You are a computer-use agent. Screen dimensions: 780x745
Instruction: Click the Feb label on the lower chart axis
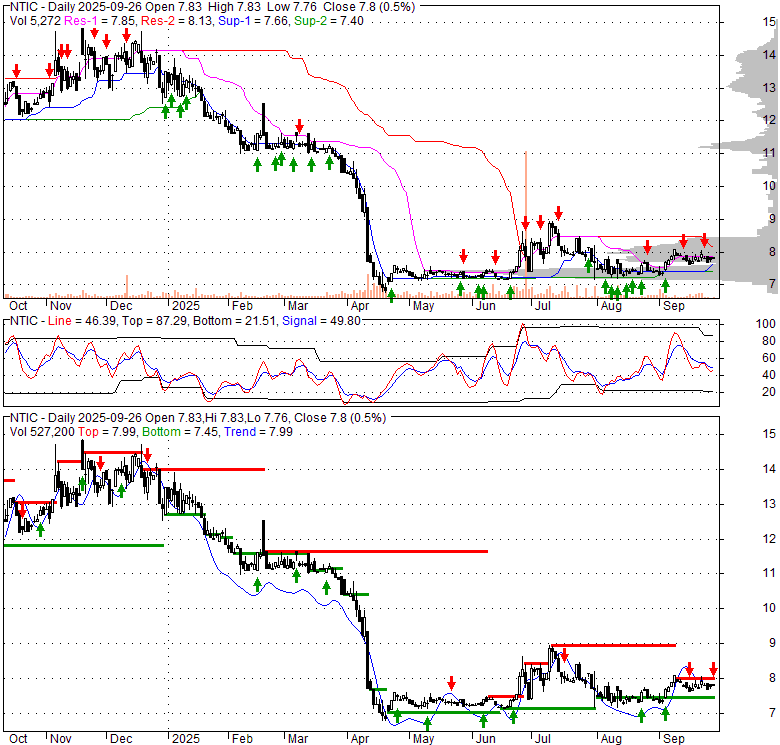(x=242, y=739)
